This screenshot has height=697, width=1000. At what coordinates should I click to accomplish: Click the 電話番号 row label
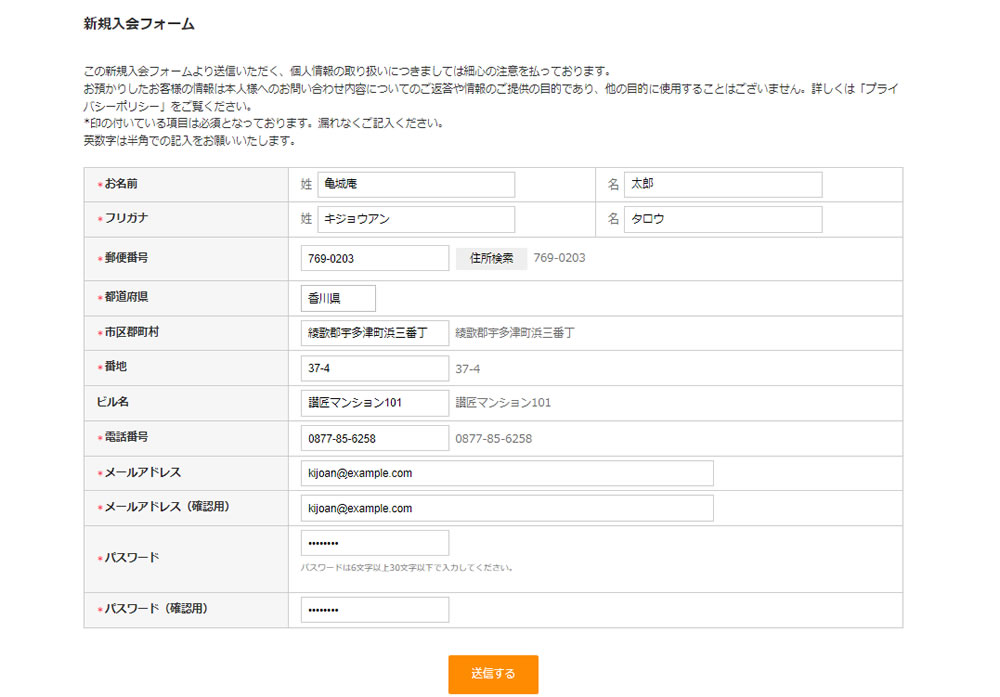coord(126,437)
